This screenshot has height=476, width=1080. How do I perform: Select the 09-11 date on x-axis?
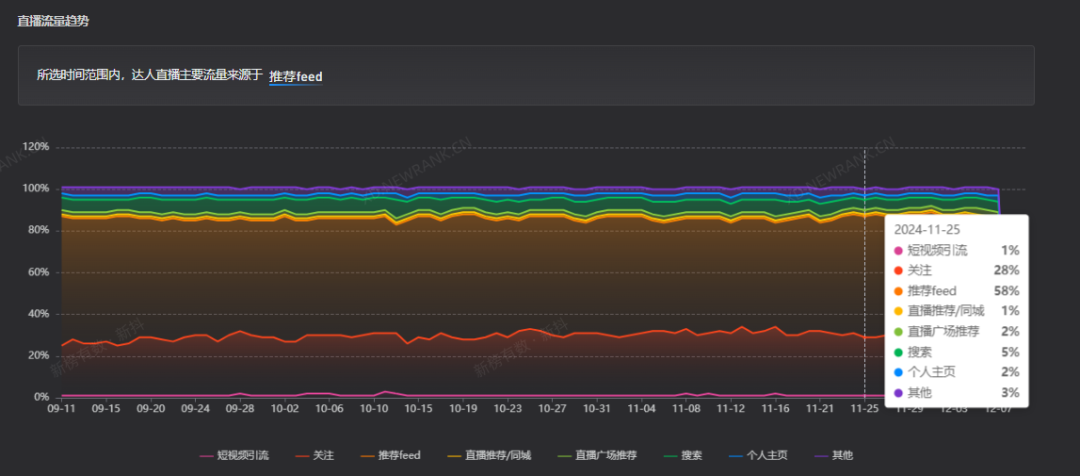(61, 408)
